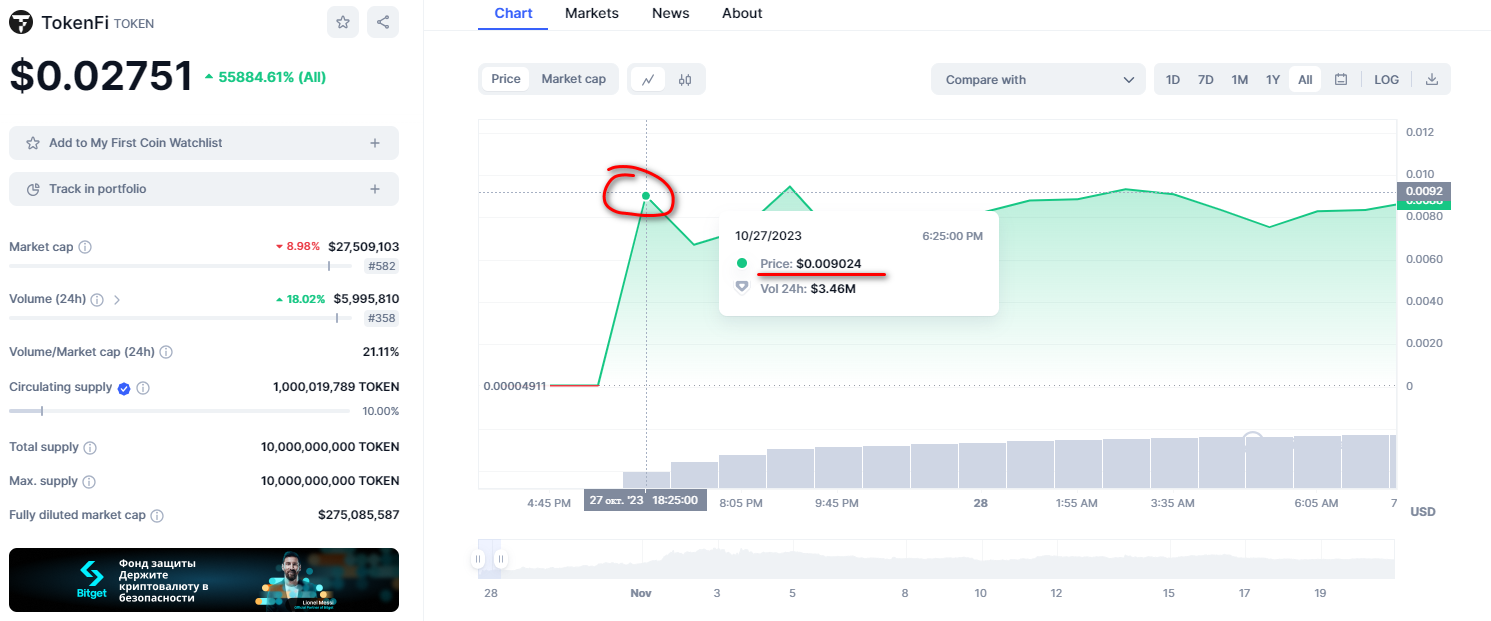Click the Market cap info icon
1491x621 pixels.
[x=85, y=247]
